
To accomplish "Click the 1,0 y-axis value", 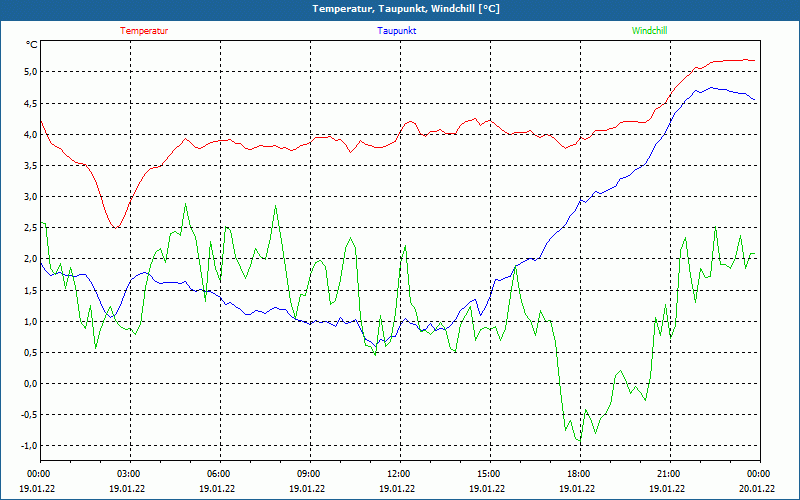I will [31, 322].
